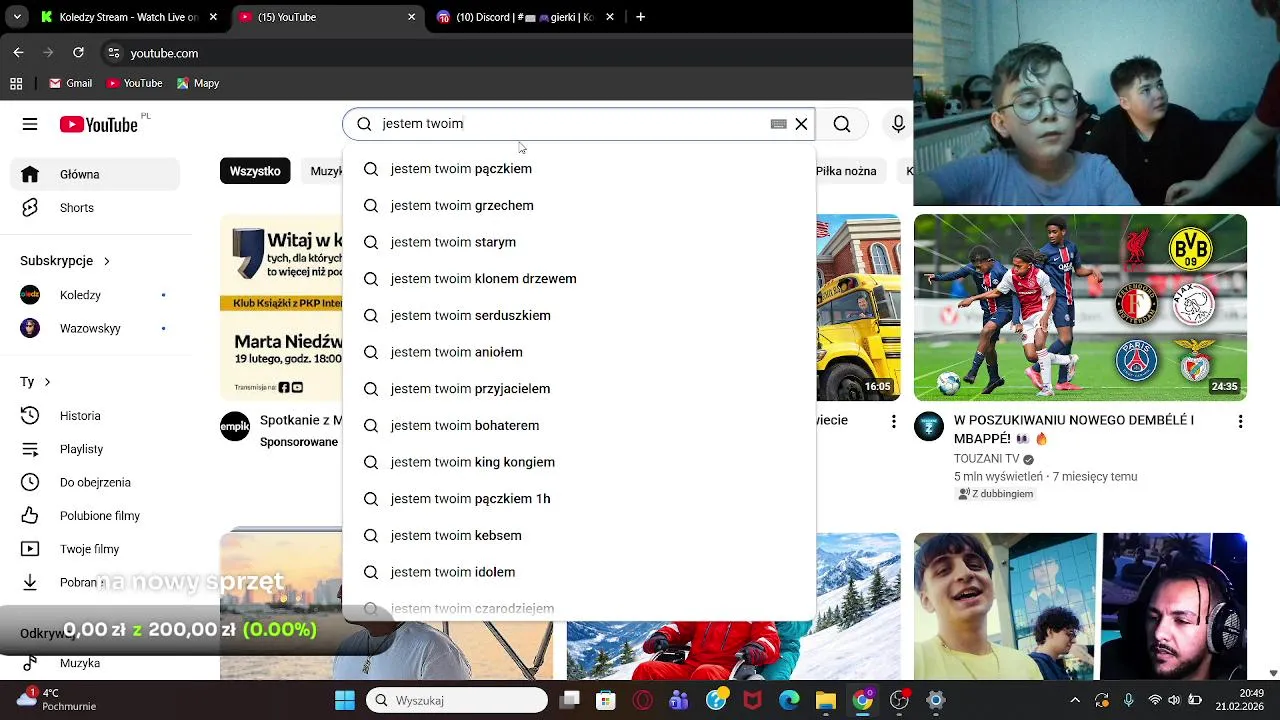1280x720 pixels.
Task: Choose suggestion jestem twoim przyjacielem
Action: click(579, 389)
